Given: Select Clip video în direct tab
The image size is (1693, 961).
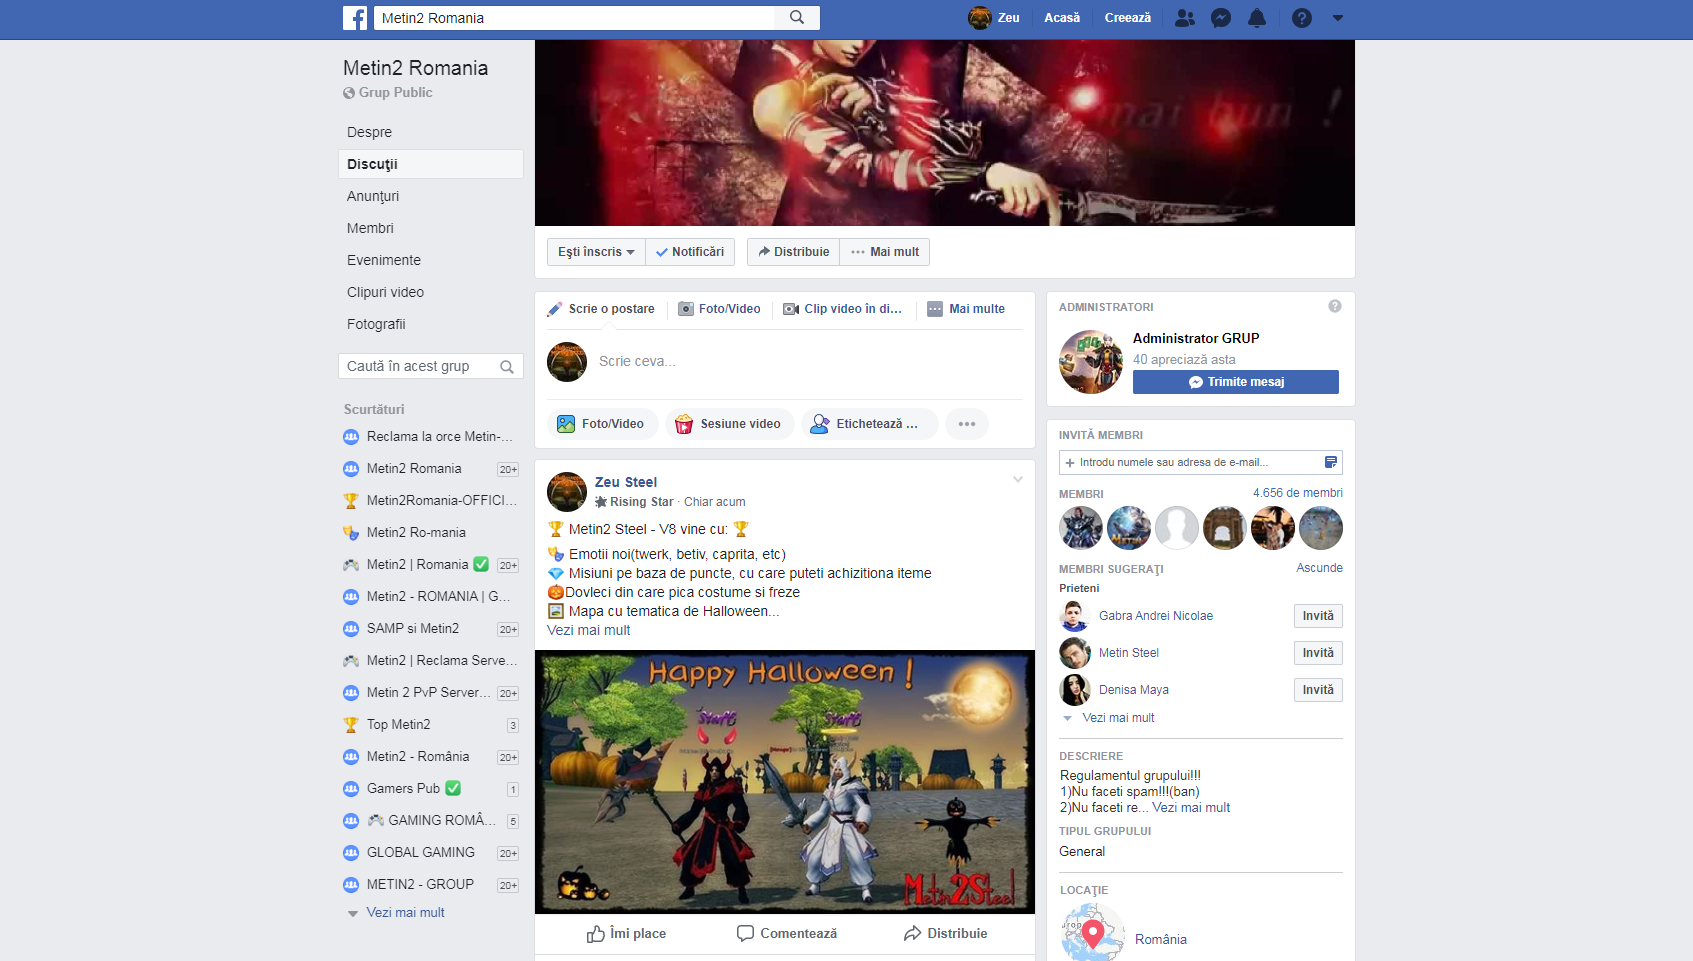Looking at the screenshot, I should pyautogui.click(x=843, y=309).
